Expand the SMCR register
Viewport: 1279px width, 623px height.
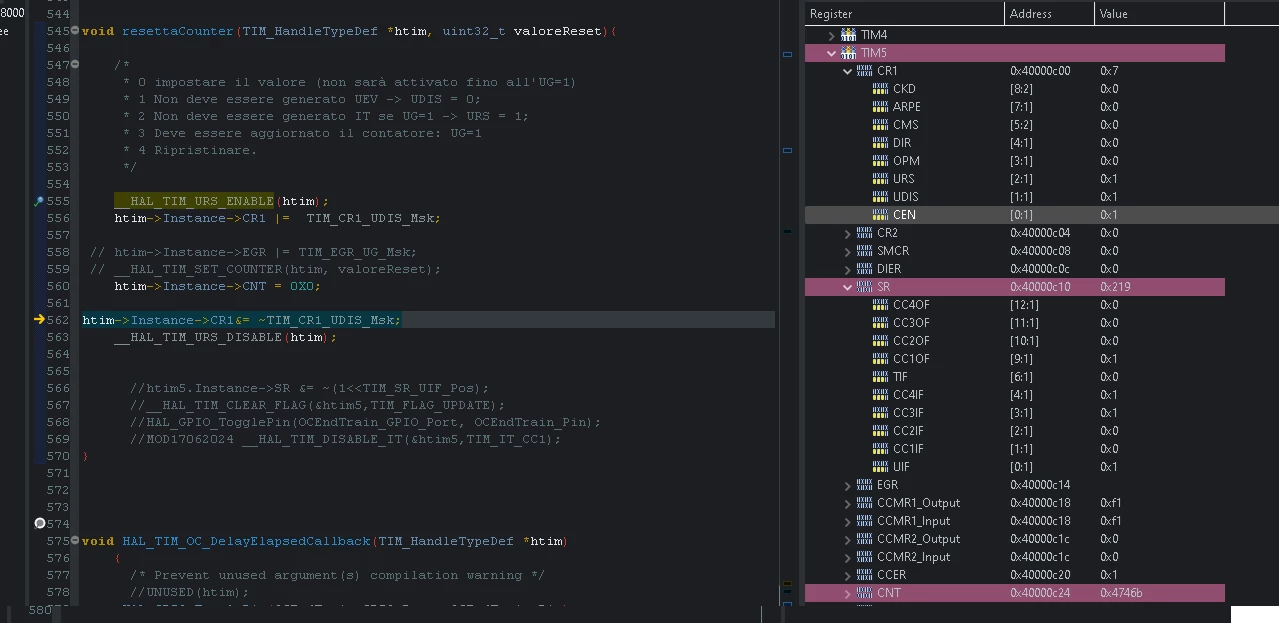point(848,251)
